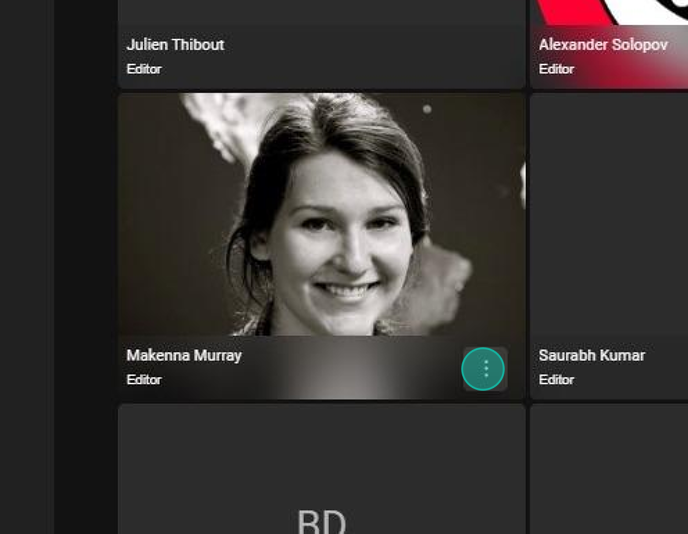Open the three-dot menu on Makenna Murray's card

click(483, 369)
